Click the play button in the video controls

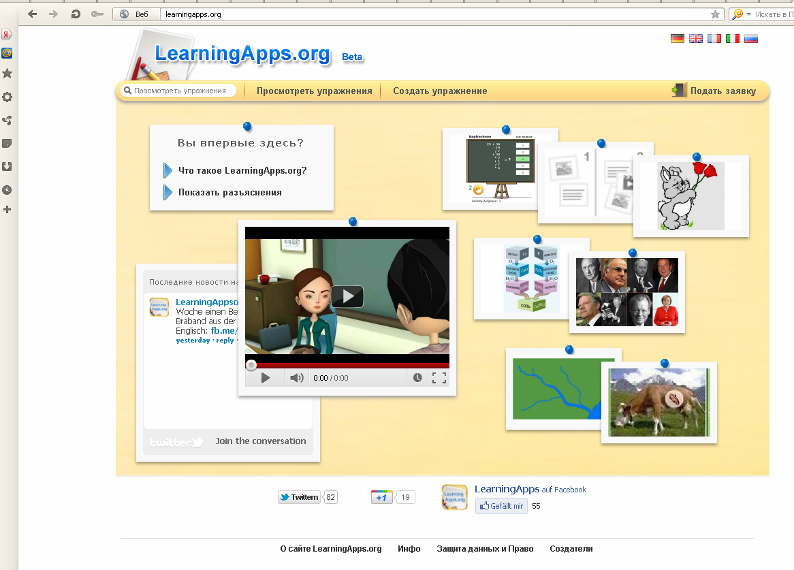pyautogui.click(x=265, y=378)
